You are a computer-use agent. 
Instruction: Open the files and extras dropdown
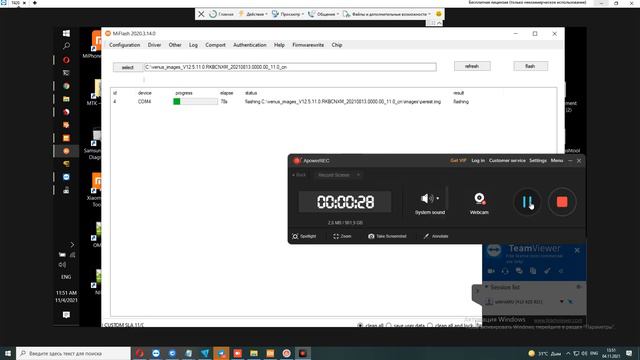[x=387, y=14]
